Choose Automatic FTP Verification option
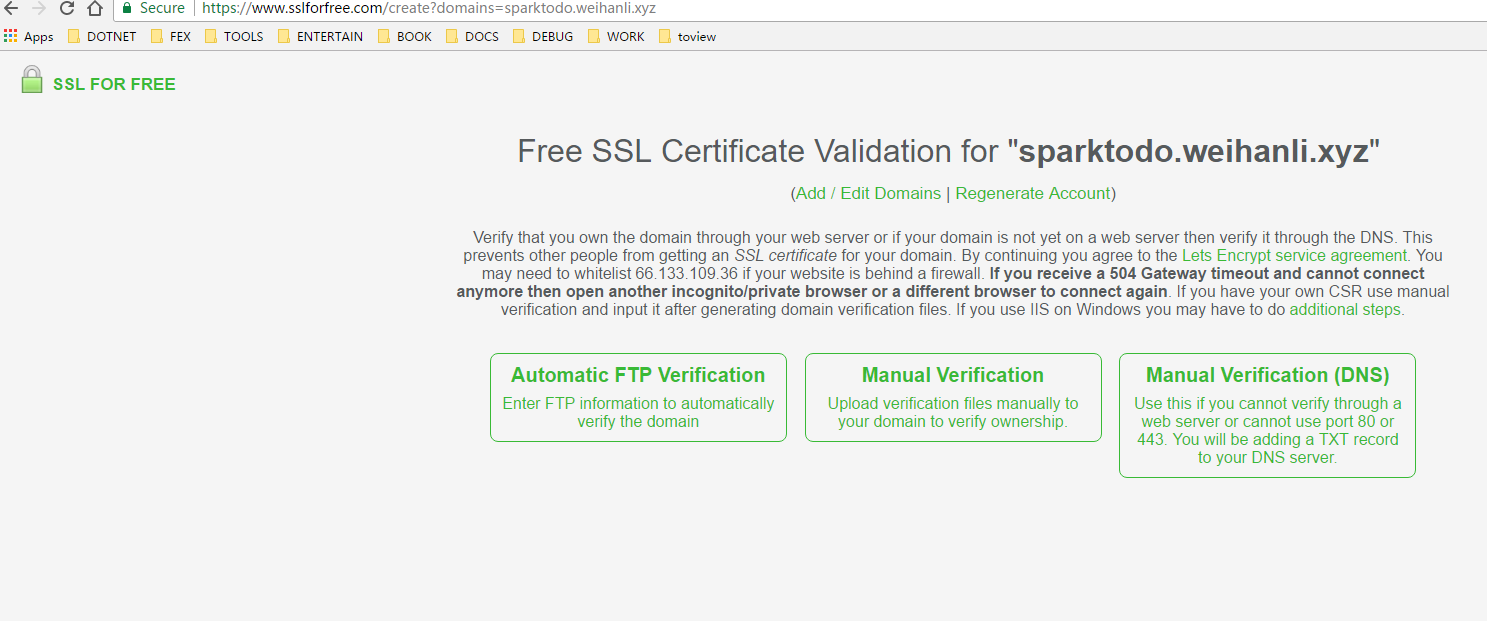Screen dimensions: 1487x621 (x=638, y=397)
